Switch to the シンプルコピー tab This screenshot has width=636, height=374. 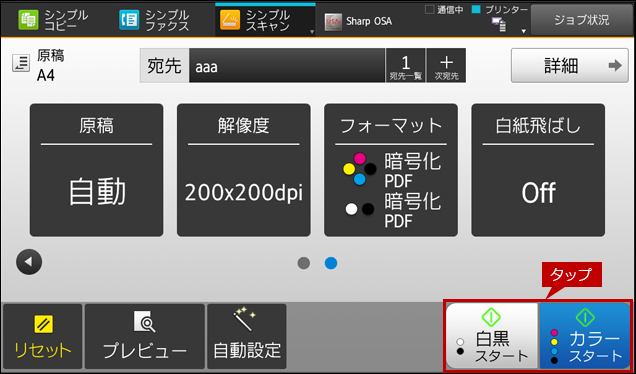pyautogui.click(x=53, y=20)
